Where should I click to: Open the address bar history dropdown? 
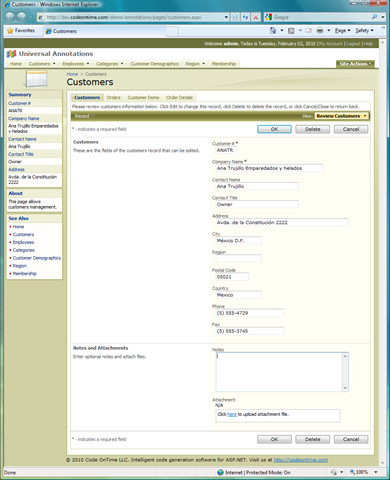click(x=226, y=17)
